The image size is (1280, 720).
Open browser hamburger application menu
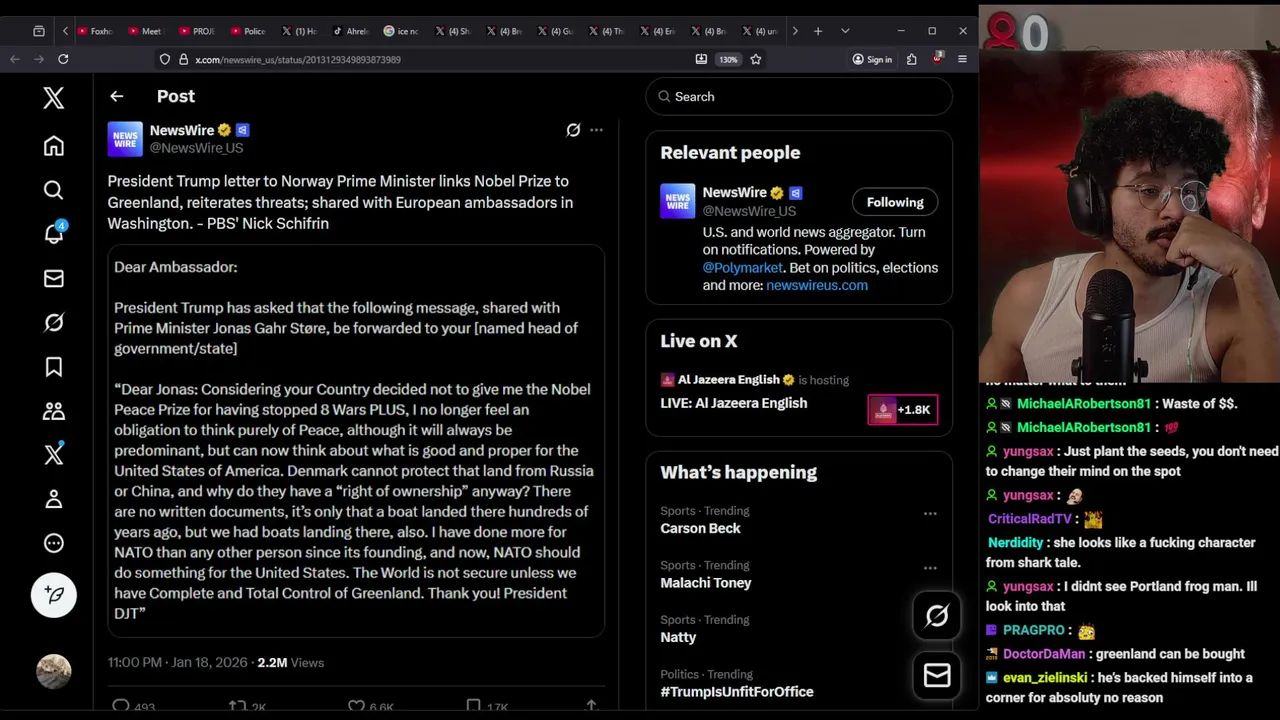pyautogui.click(x=962, y=59)
